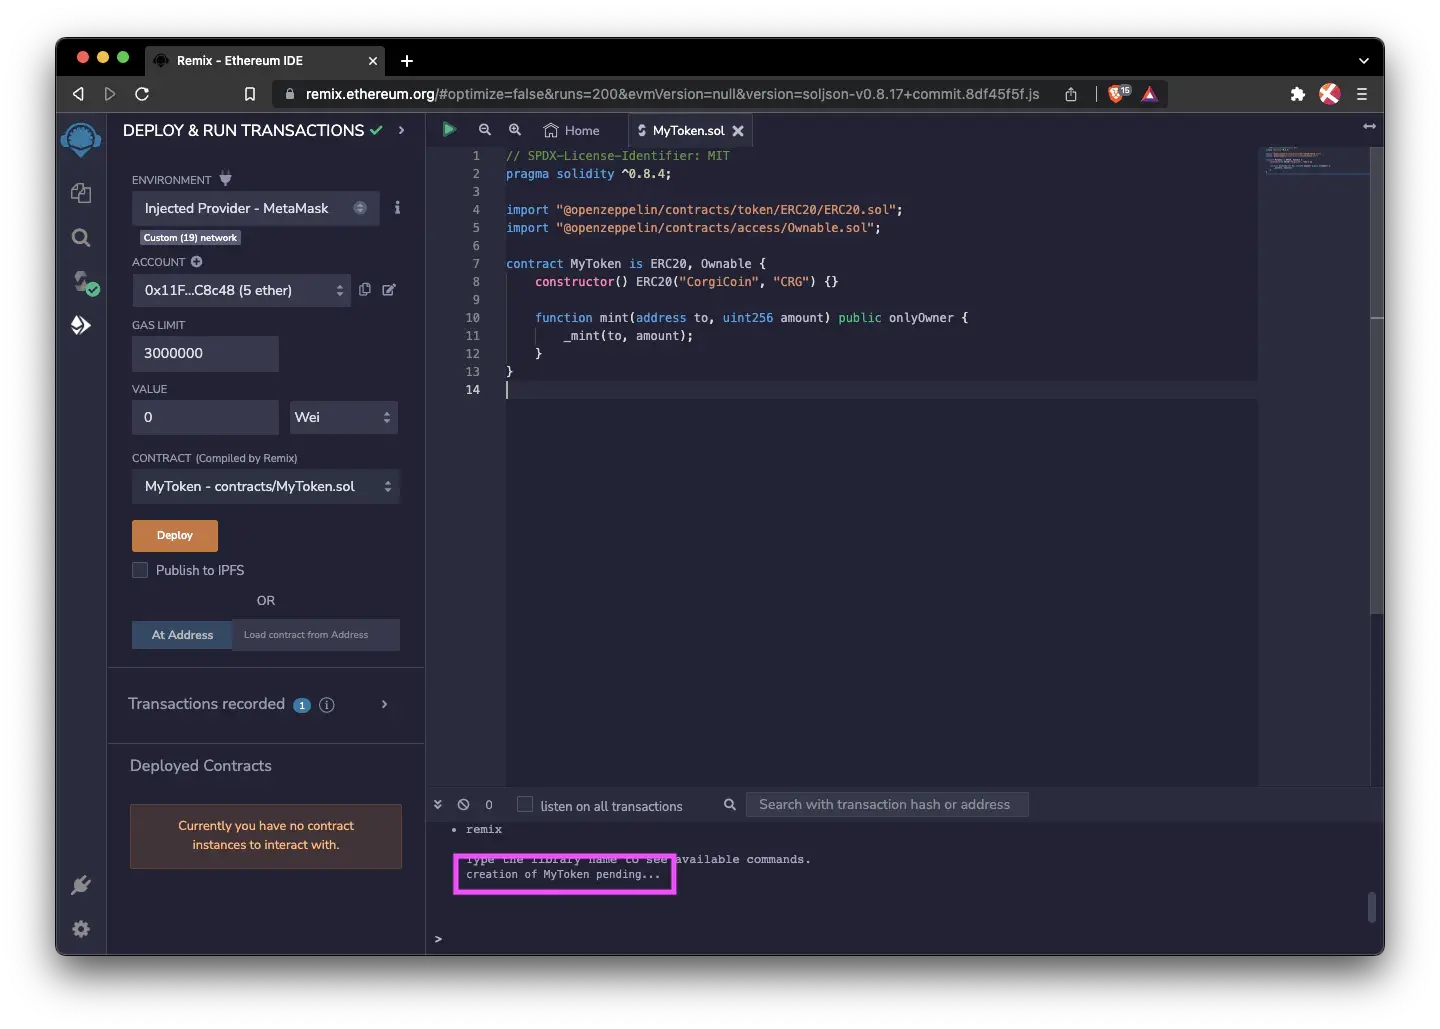Close the MyToken.sol tab
1440x1029 pixels.
pos(739,130)
